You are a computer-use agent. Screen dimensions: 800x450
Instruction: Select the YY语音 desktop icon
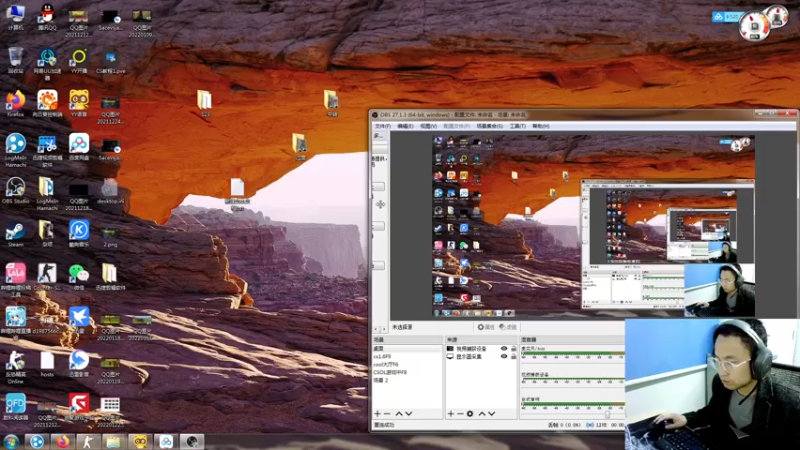79,104
